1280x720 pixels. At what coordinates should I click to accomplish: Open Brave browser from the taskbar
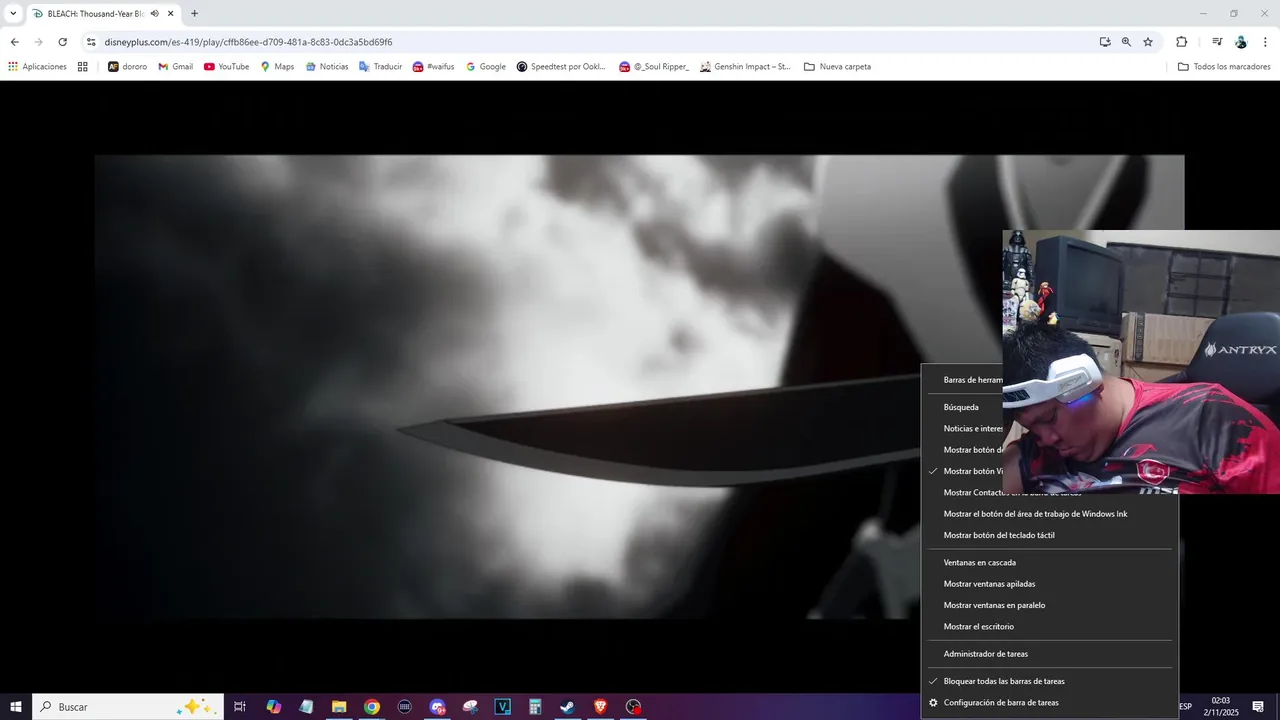click(600, 707)
